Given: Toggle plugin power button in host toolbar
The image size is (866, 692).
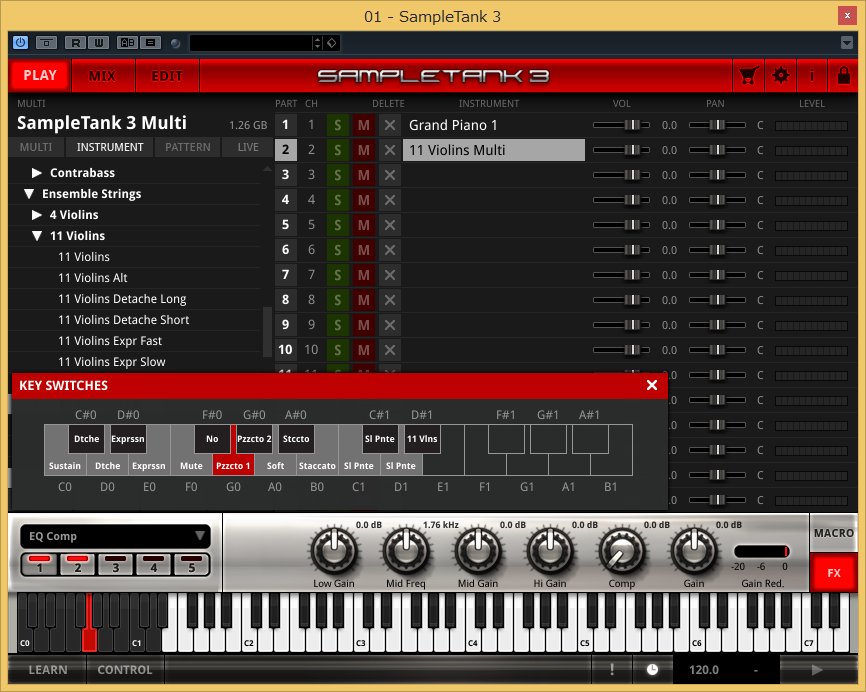Looking at the screenshot, I should 20,43.
